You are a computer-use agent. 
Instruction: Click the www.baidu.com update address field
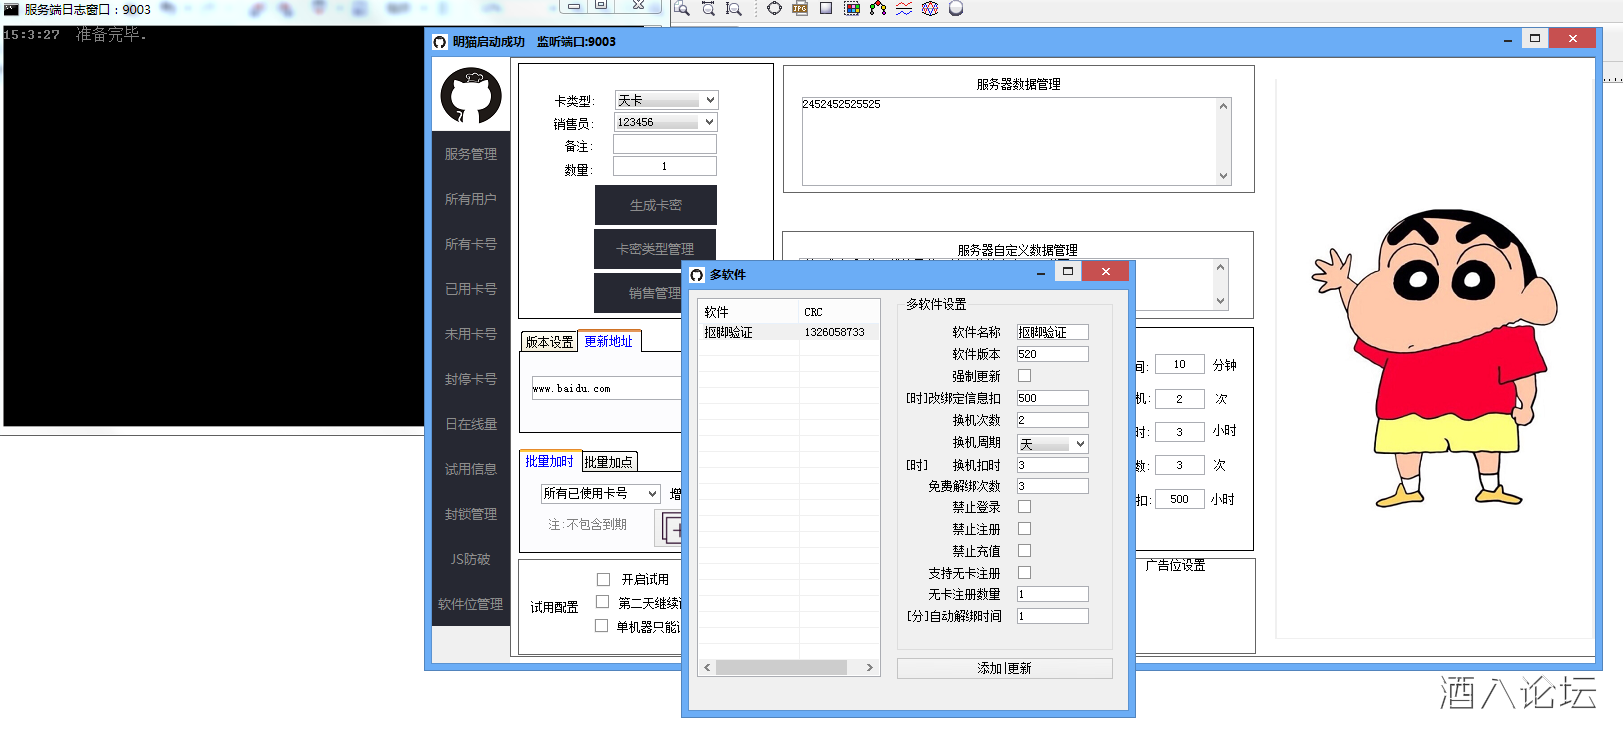pos(606,388)
